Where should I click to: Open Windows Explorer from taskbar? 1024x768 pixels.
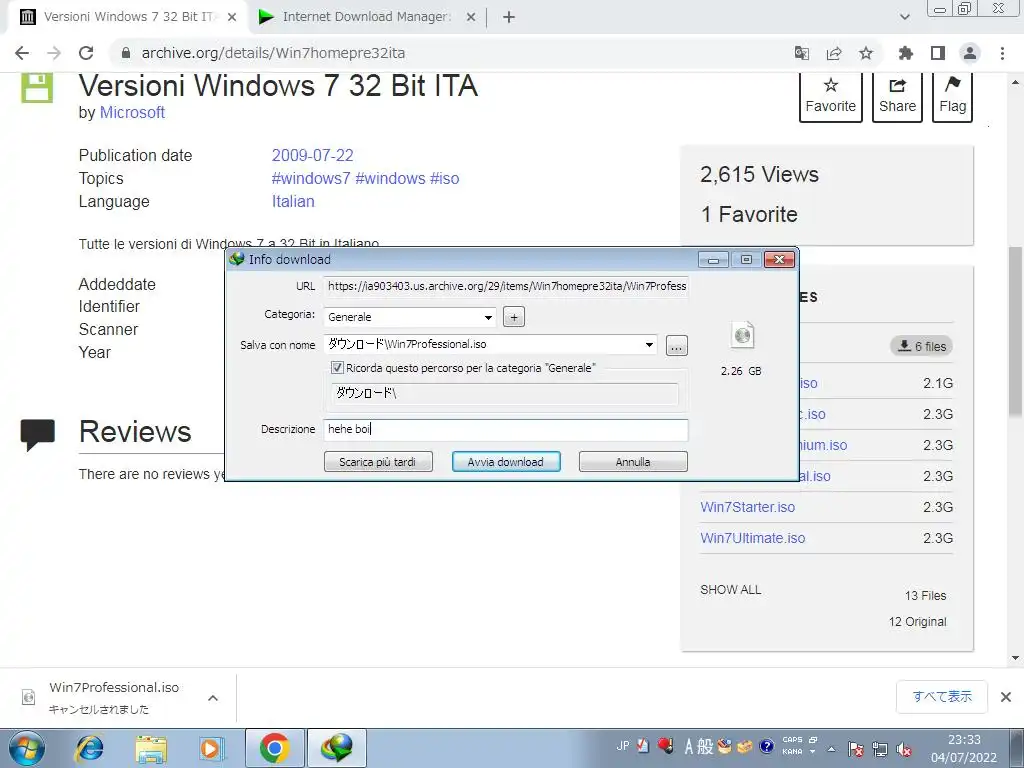pos(151,748)
